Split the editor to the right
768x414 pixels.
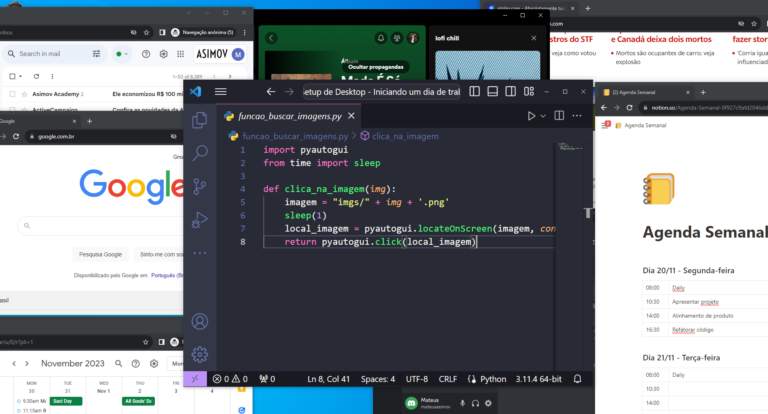[559, 116]
